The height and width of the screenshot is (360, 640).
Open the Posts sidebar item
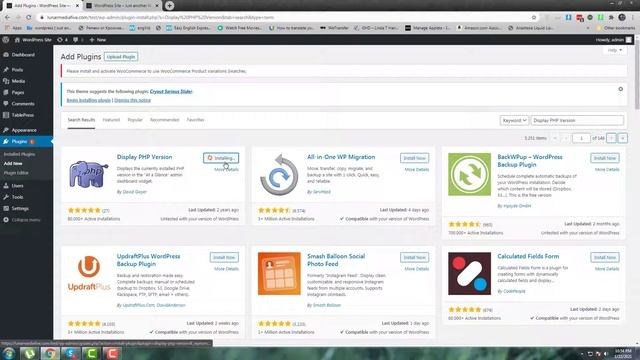[x=17, y=70]
